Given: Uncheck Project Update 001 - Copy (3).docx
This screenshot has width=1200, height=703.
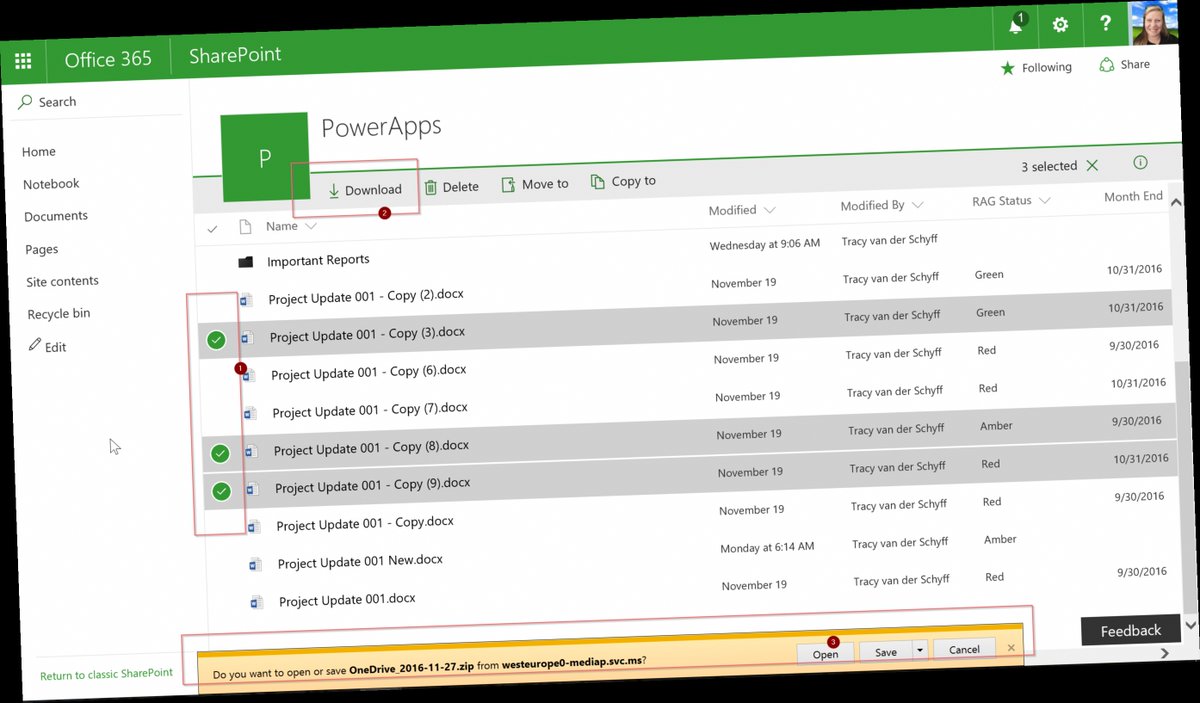Looking at the screenshot, I should [x=216, y=340].
